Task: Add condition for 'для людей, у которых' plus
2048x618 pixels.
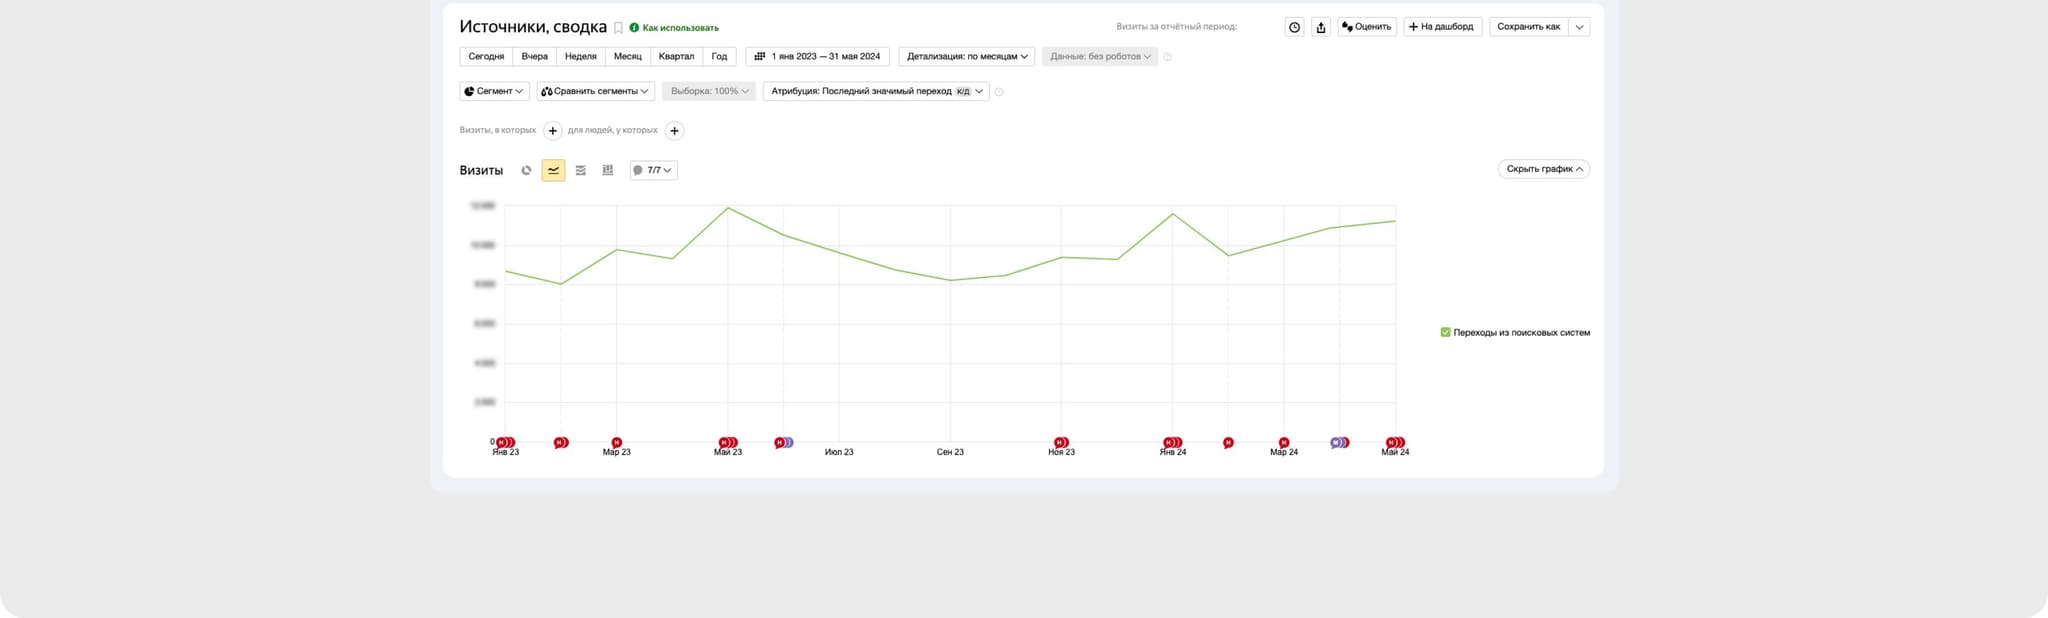Action: point(674,131)
